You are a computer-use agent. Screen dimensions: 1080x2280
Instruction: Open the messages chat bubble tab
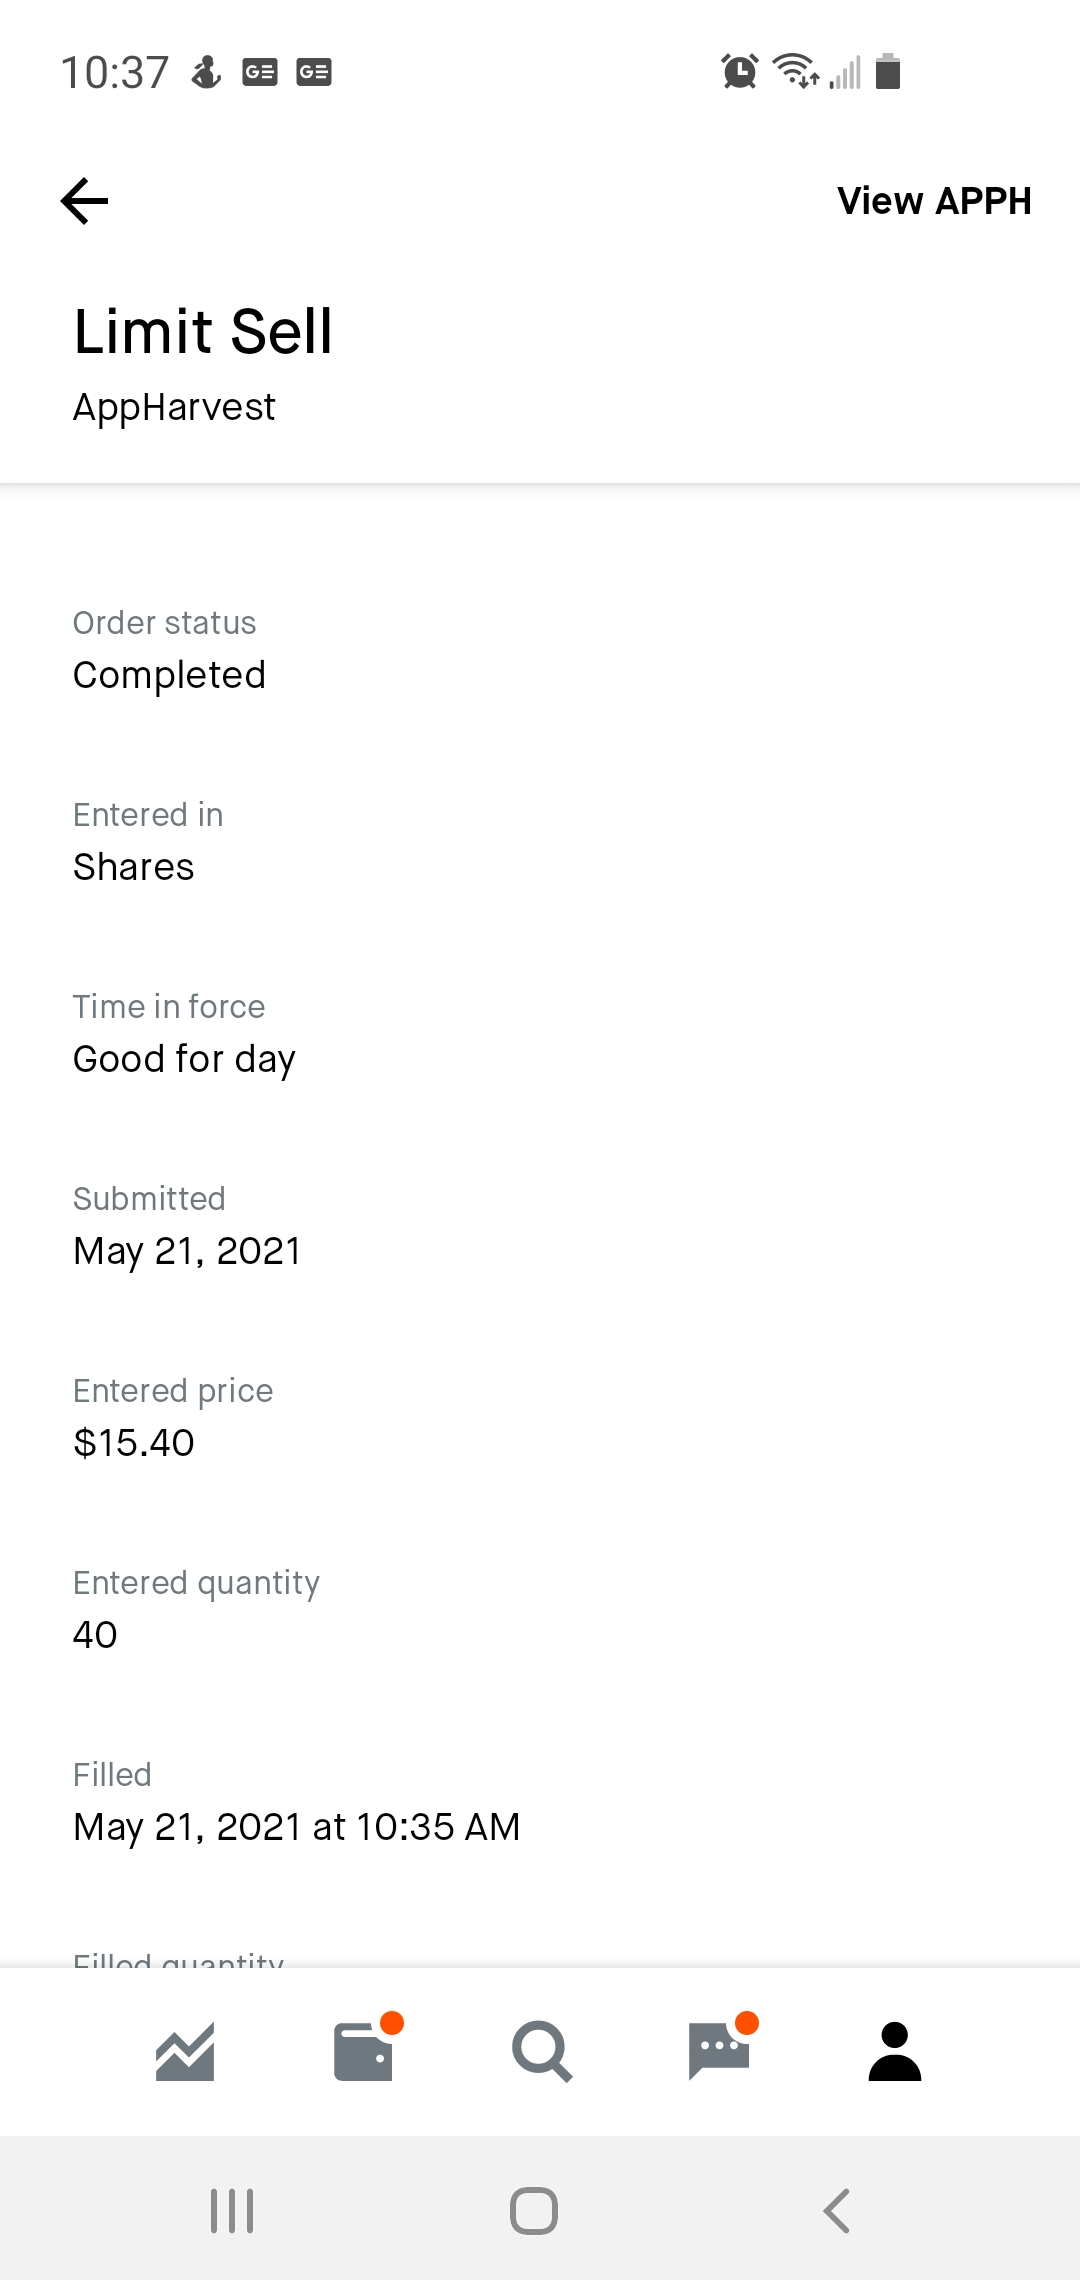[x=719, y=2052]
